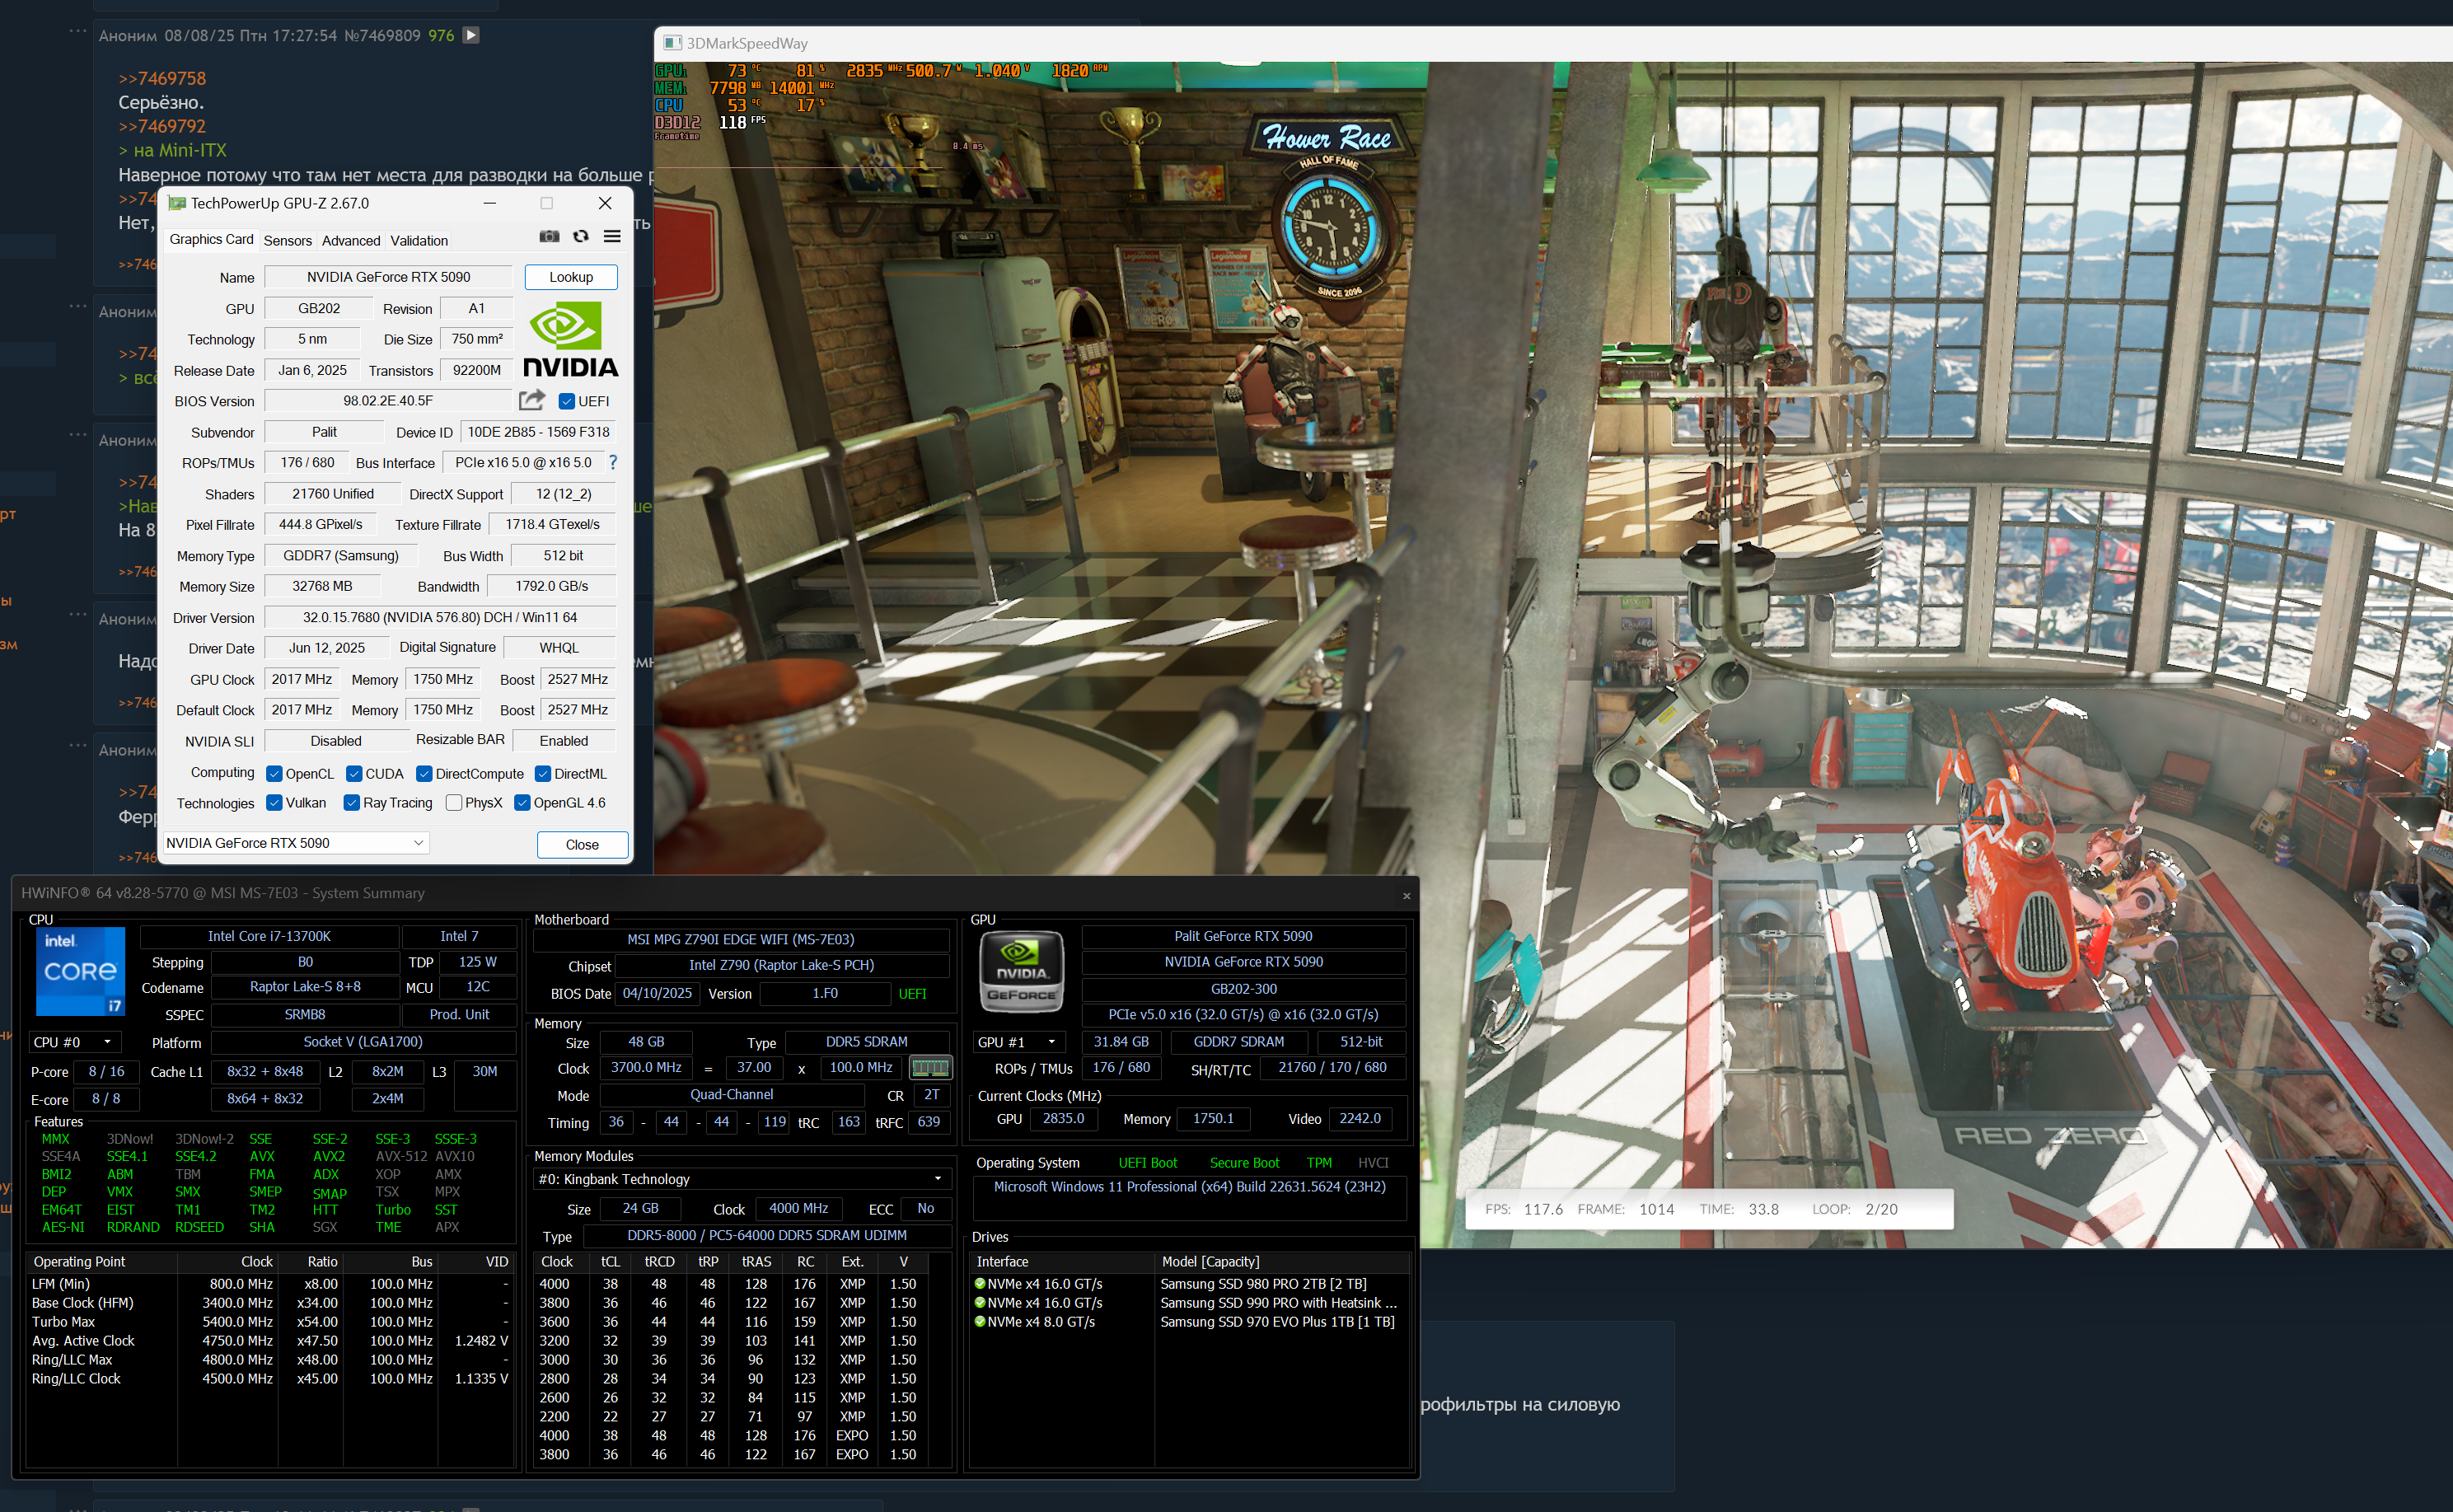Image resolution: width=2453 pixels, height=1512 pixels.
Task: Click the Intel Core i7 logo in HWiNFO
Action: (x=80, y=970)
